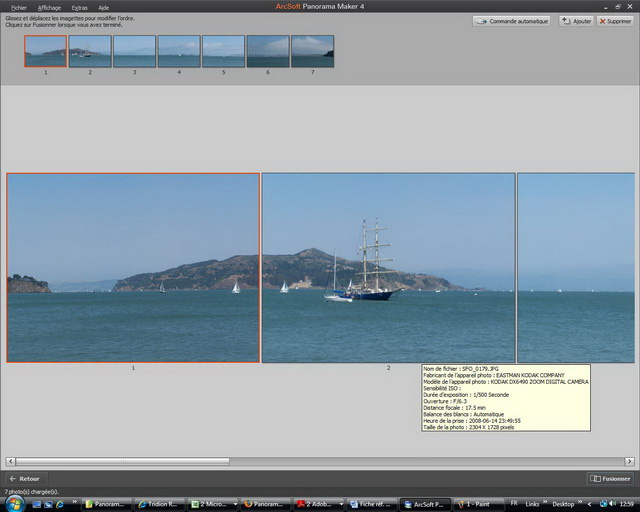Select thumbnail 5 in the filmstrip
Viewport: 640px width, 512px height.
[223, 51]
